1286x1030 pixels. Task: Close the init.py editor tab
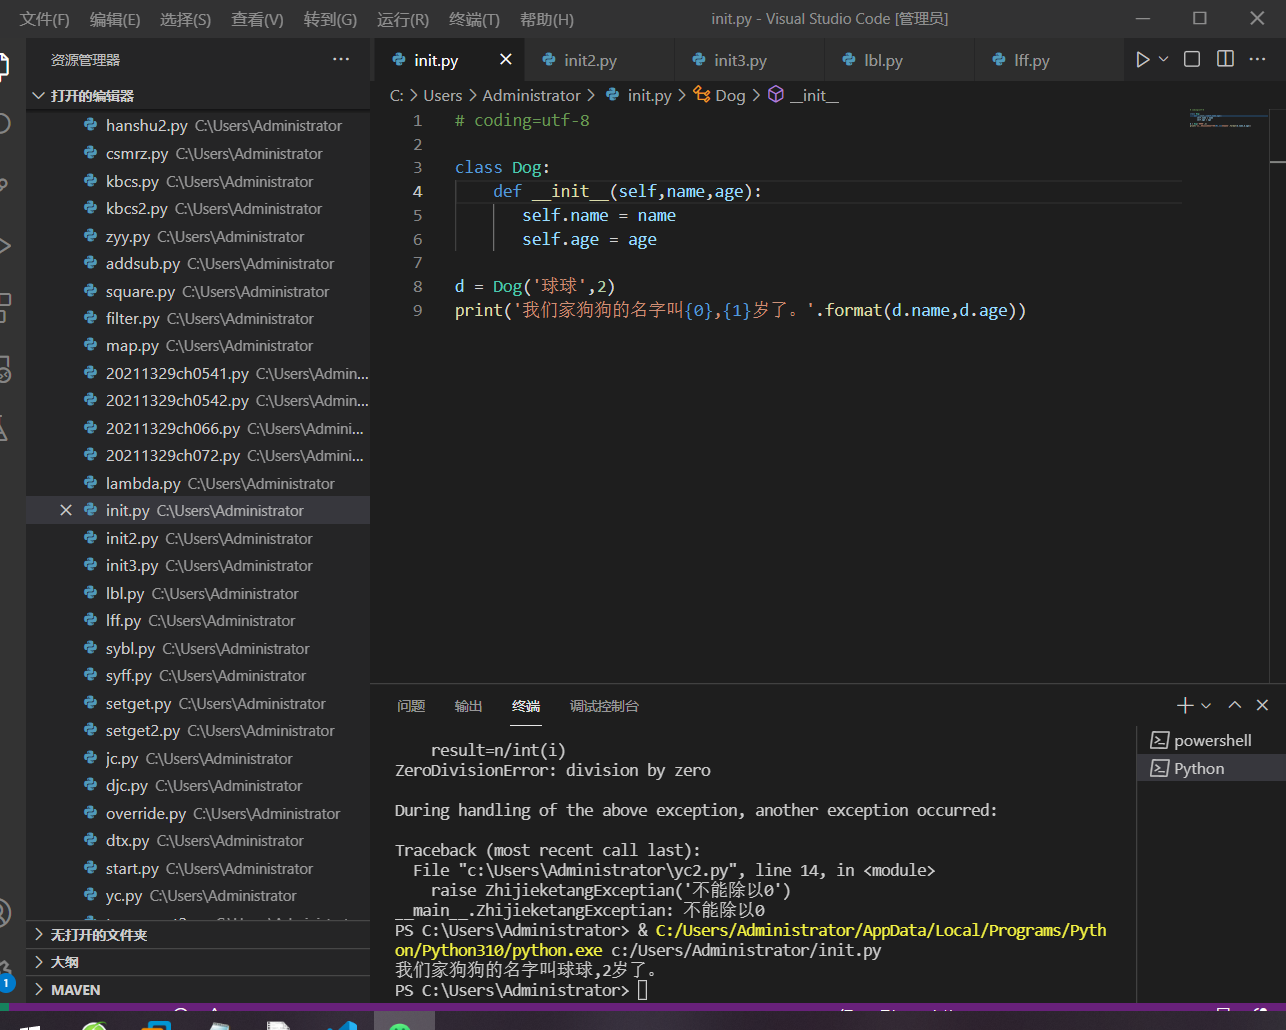click(506, 60)
